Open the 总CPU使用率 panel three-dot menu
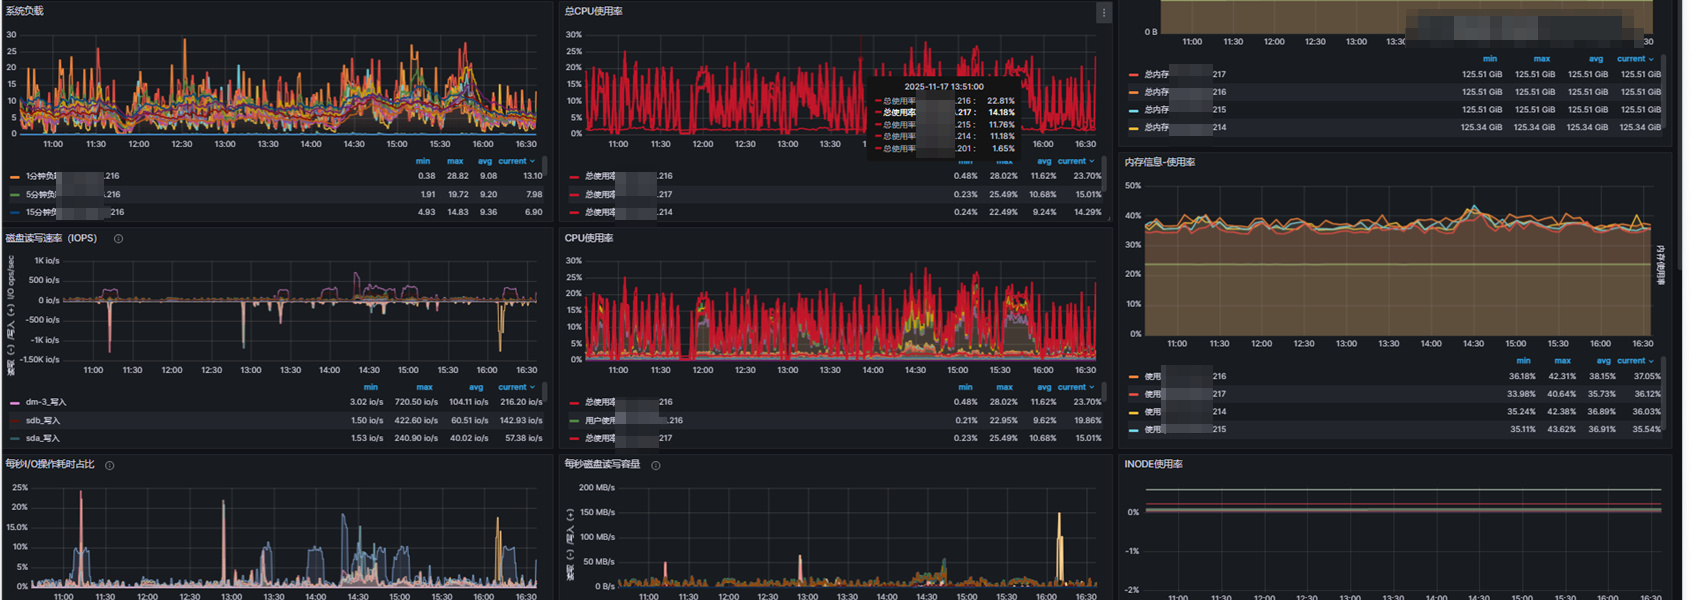The image size is (1694, 600). (x=1103, y=13)
